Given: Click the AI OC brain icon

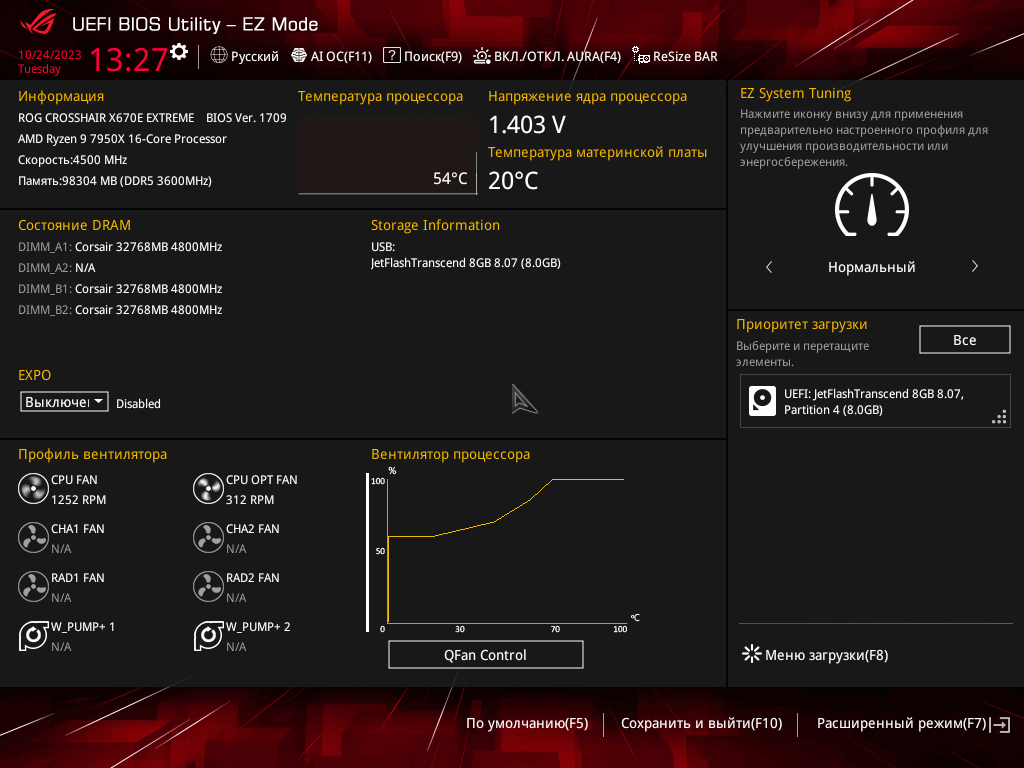Looking at the screenshot, I should click(298, 56).
